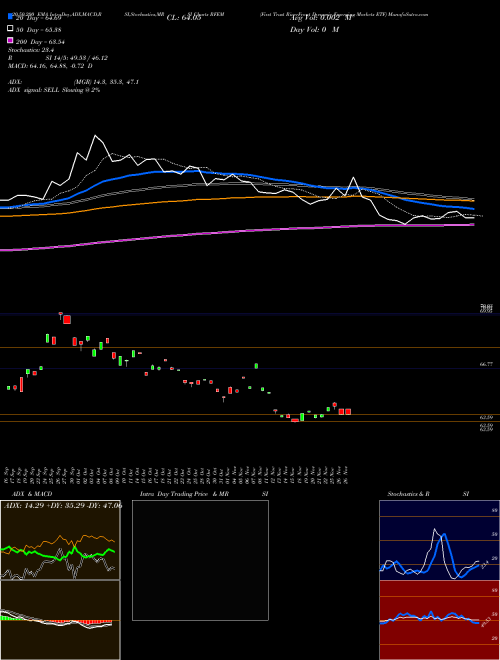Click the magenta 200 Day legend swatch
The width and height of the screenshot is (500, 660).
tap(10, 40)
